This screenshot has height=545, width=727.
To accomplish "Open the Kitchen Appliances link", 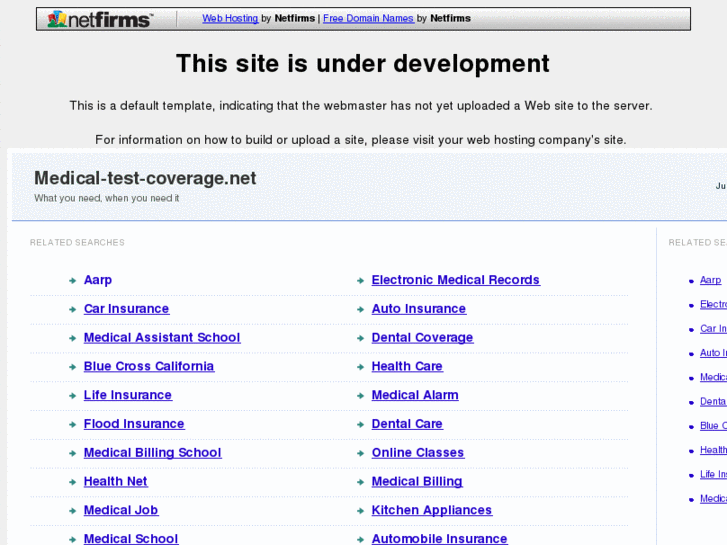I will pyautogui.click(x=432, y=510).
